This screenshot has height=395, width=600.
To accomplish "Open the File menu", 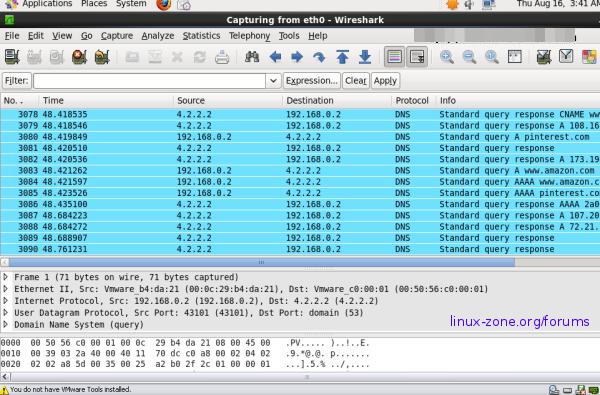I will [x=12, y=36].
